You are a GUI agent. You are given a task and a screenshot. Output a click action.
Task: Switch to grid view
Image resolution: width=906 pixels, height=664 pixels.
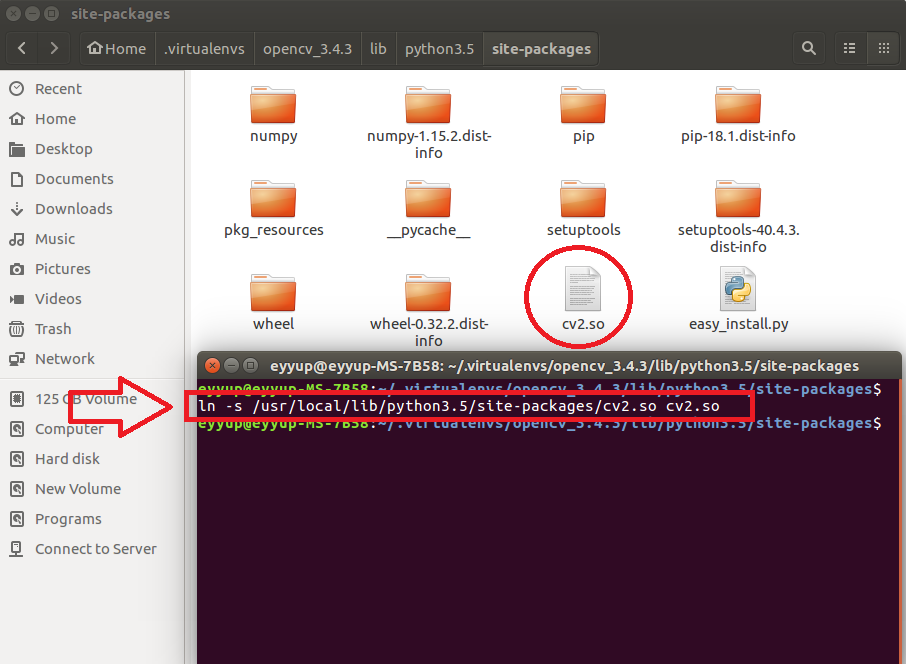[883, 47]
